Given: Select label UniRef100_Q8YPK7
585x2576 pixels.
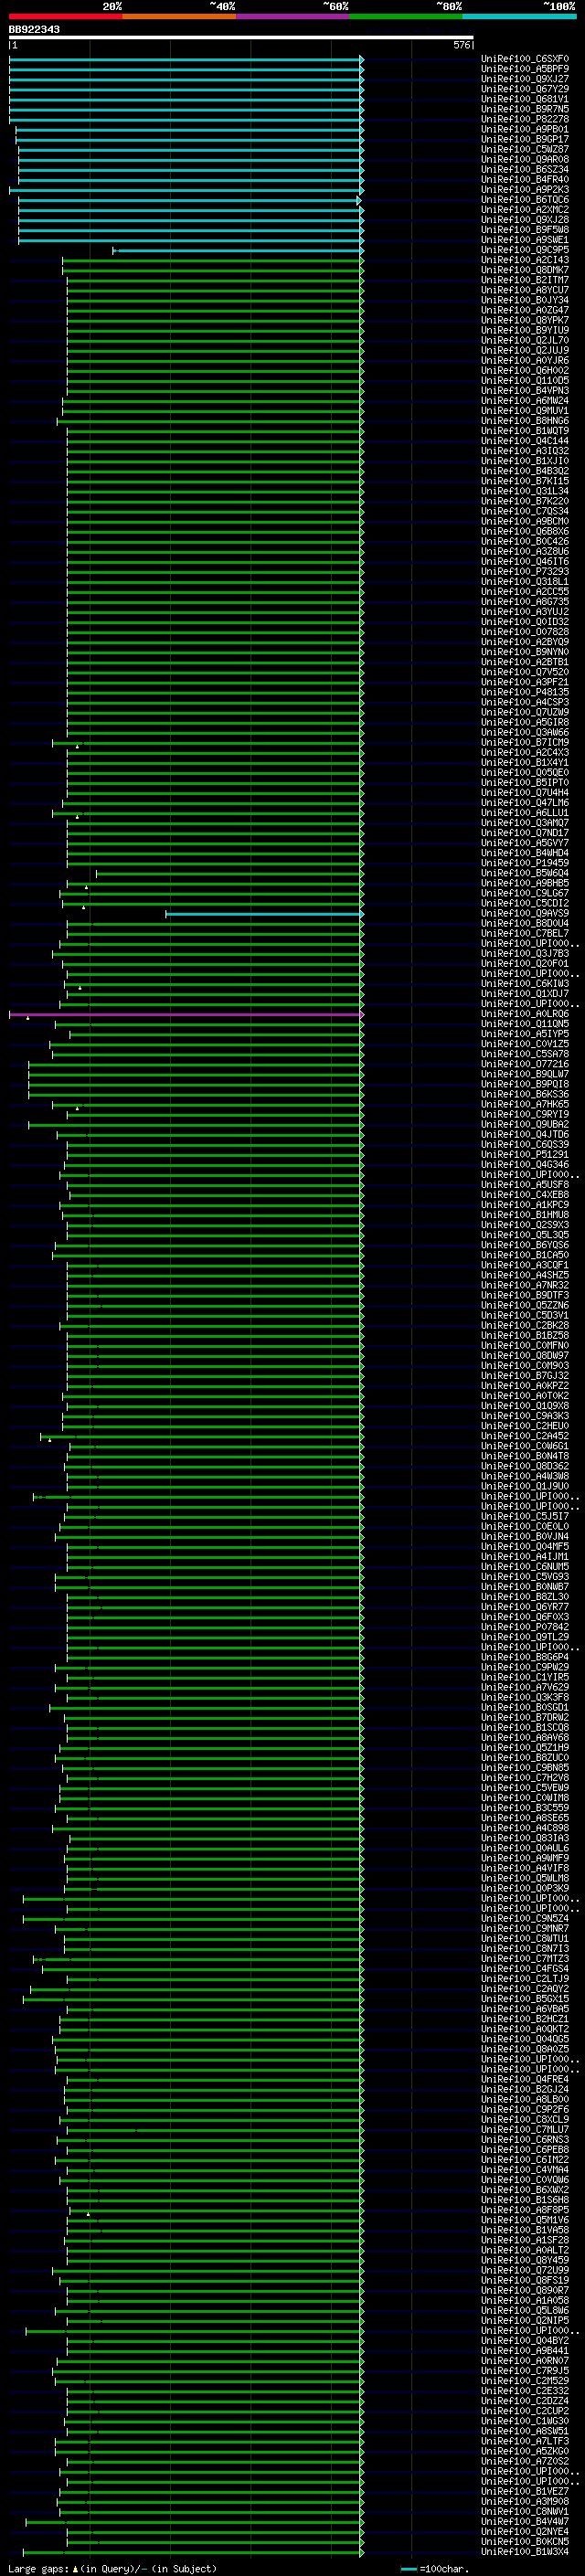Looking at the screenshot, I should point(525,320).
